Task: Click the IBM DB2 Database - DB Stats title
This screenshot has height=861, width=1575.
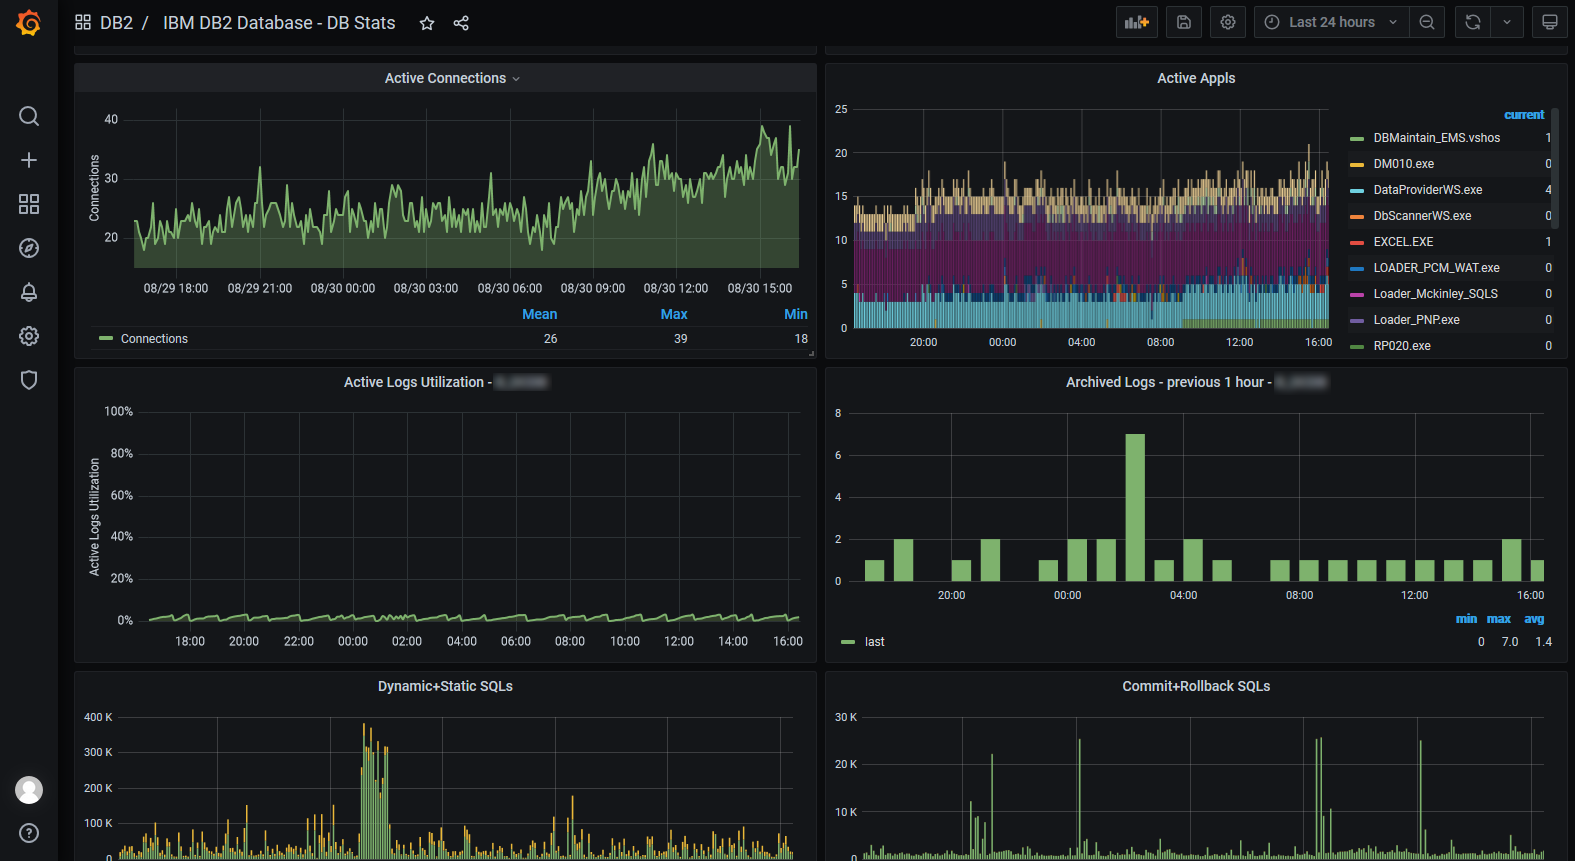Action: (x=279, y=22)
